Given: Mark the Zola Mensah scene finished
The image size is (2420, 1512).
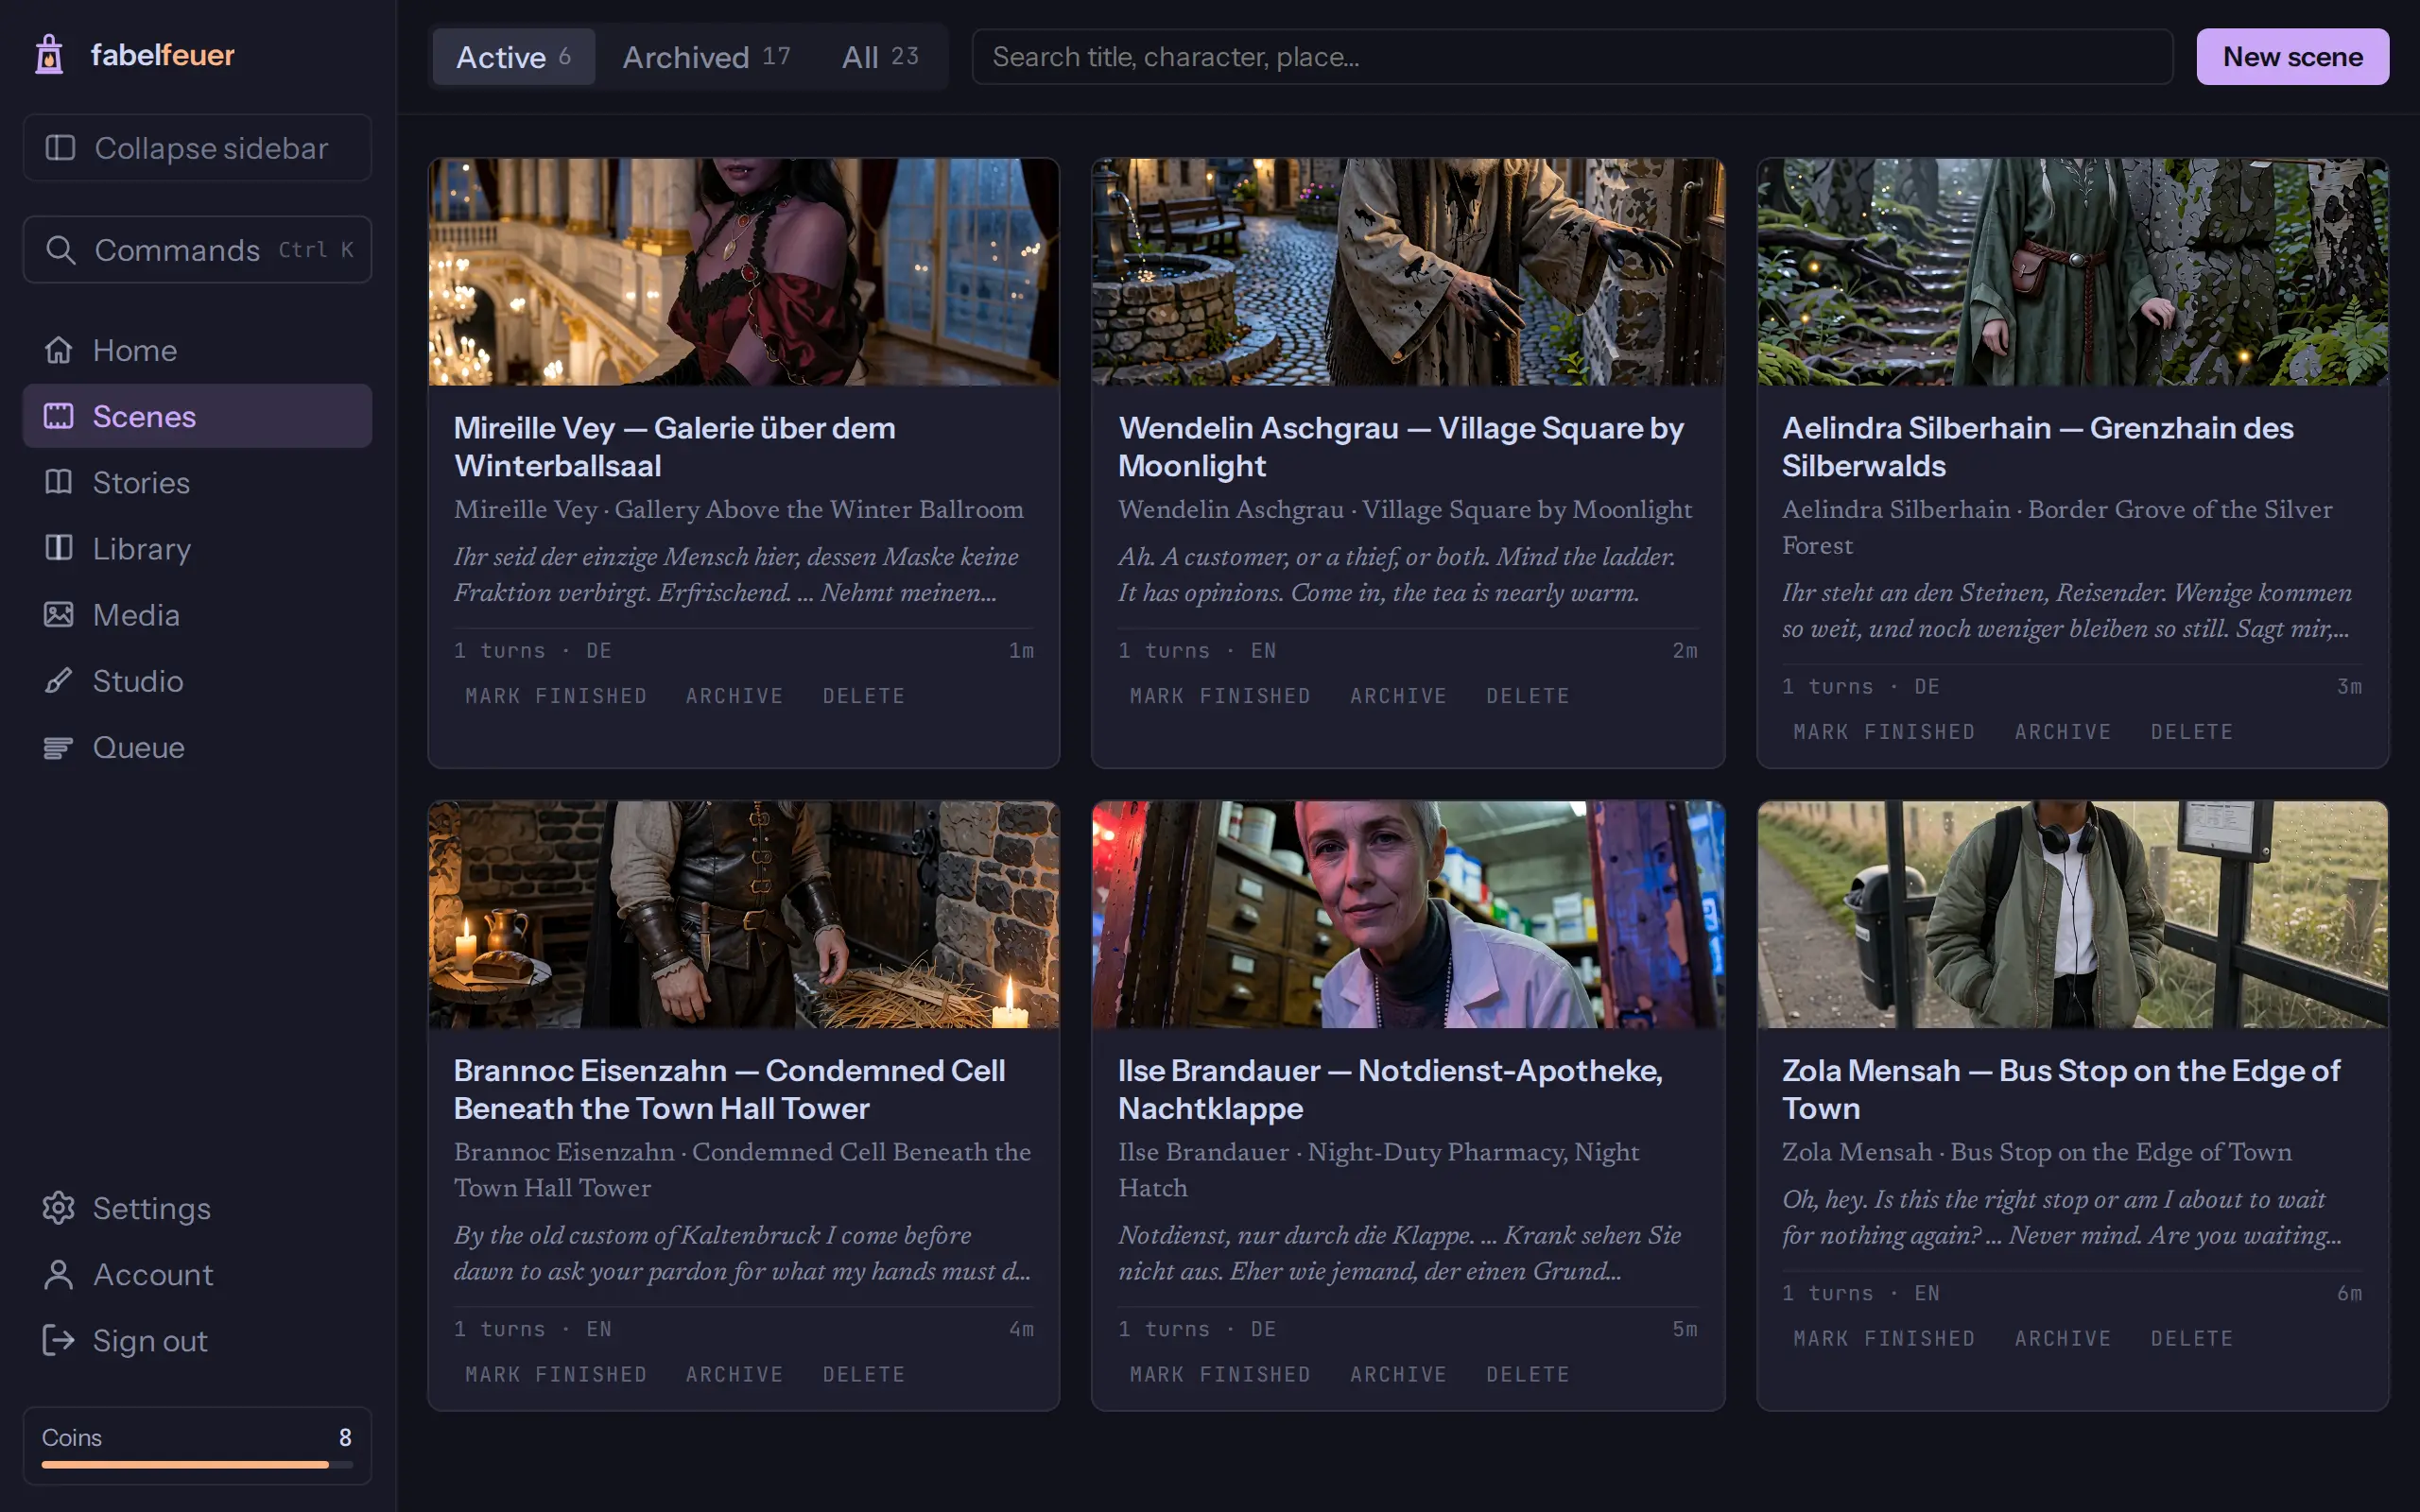Looking at the screenshot, I should (x=1884, y=1339).
